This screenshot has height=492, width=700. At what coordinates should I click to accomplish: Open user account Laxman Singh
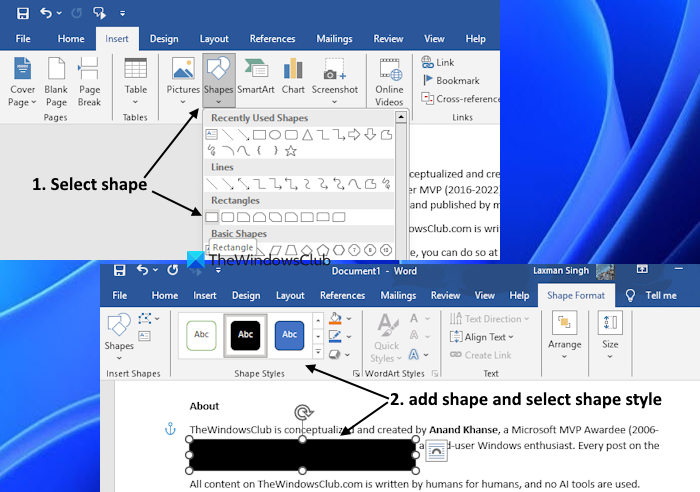pos(573,271)
